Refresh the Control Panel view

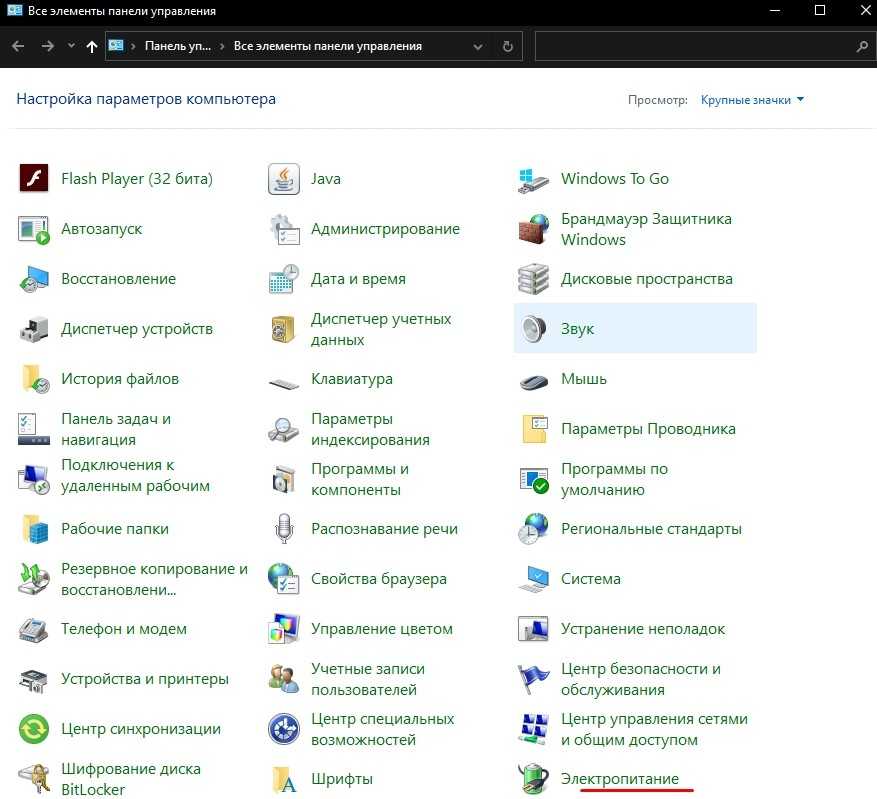508,46
